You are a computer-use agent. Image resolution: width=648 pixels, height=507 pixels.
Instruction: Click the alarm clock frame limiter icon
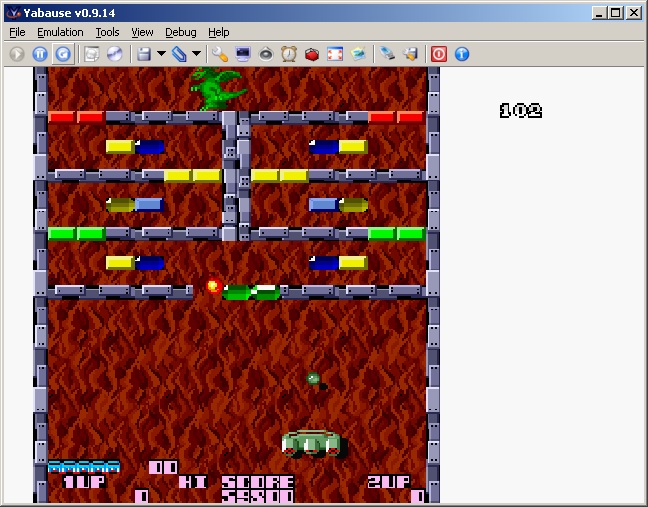[289, 54]
